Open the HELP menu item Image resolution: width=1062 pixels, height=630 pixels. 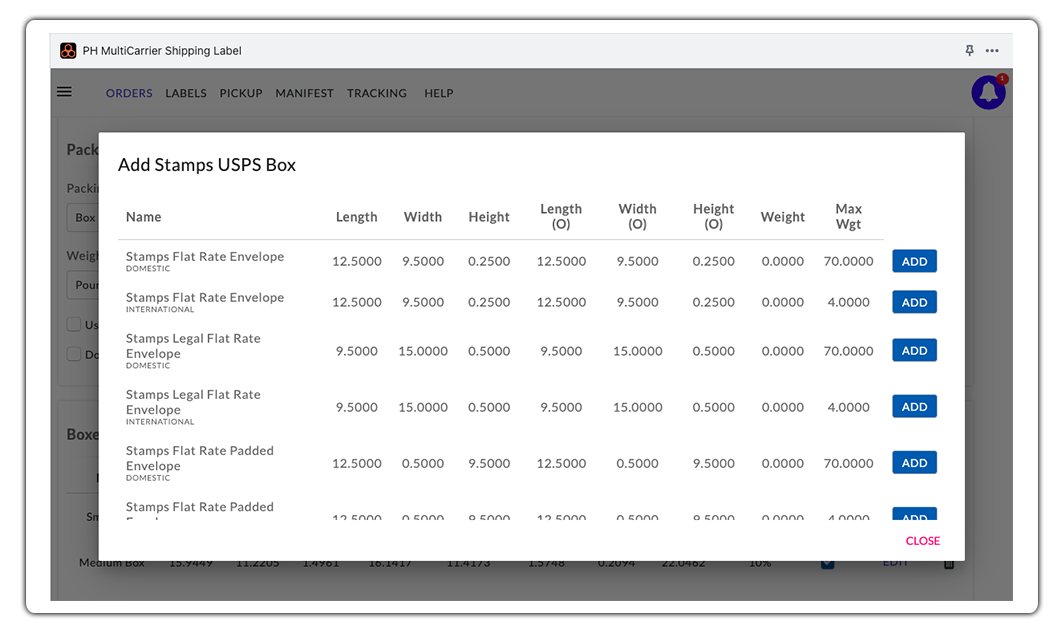tap(438, 93)
